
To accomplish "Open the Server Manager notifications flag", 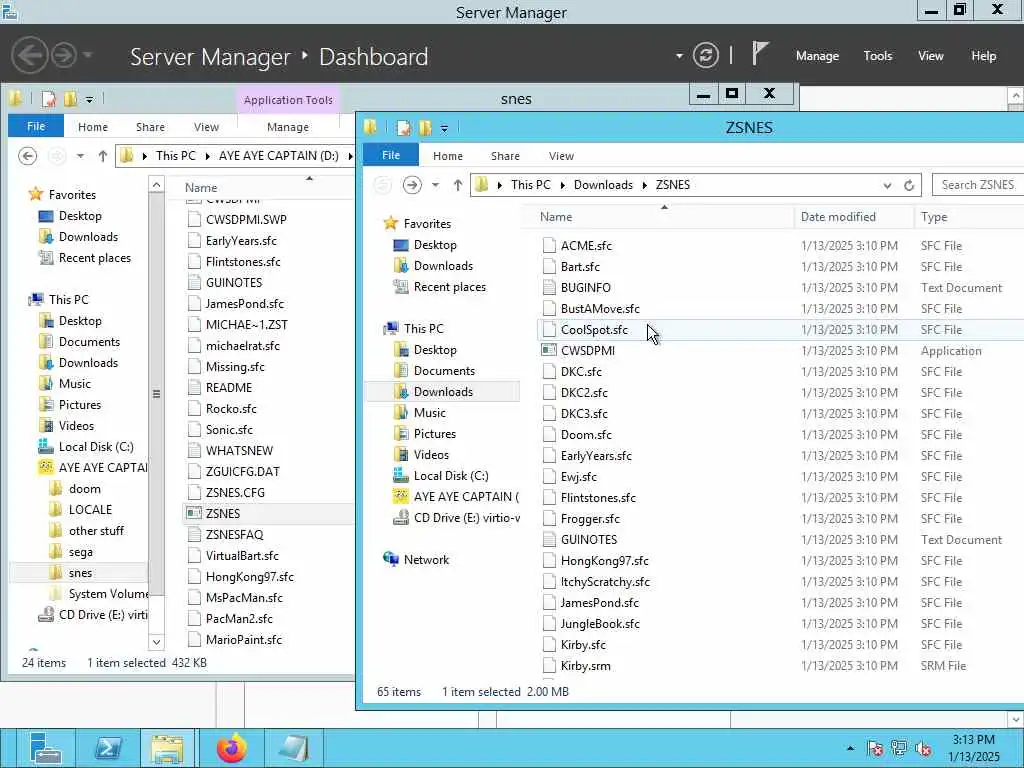I will [760, 54].
